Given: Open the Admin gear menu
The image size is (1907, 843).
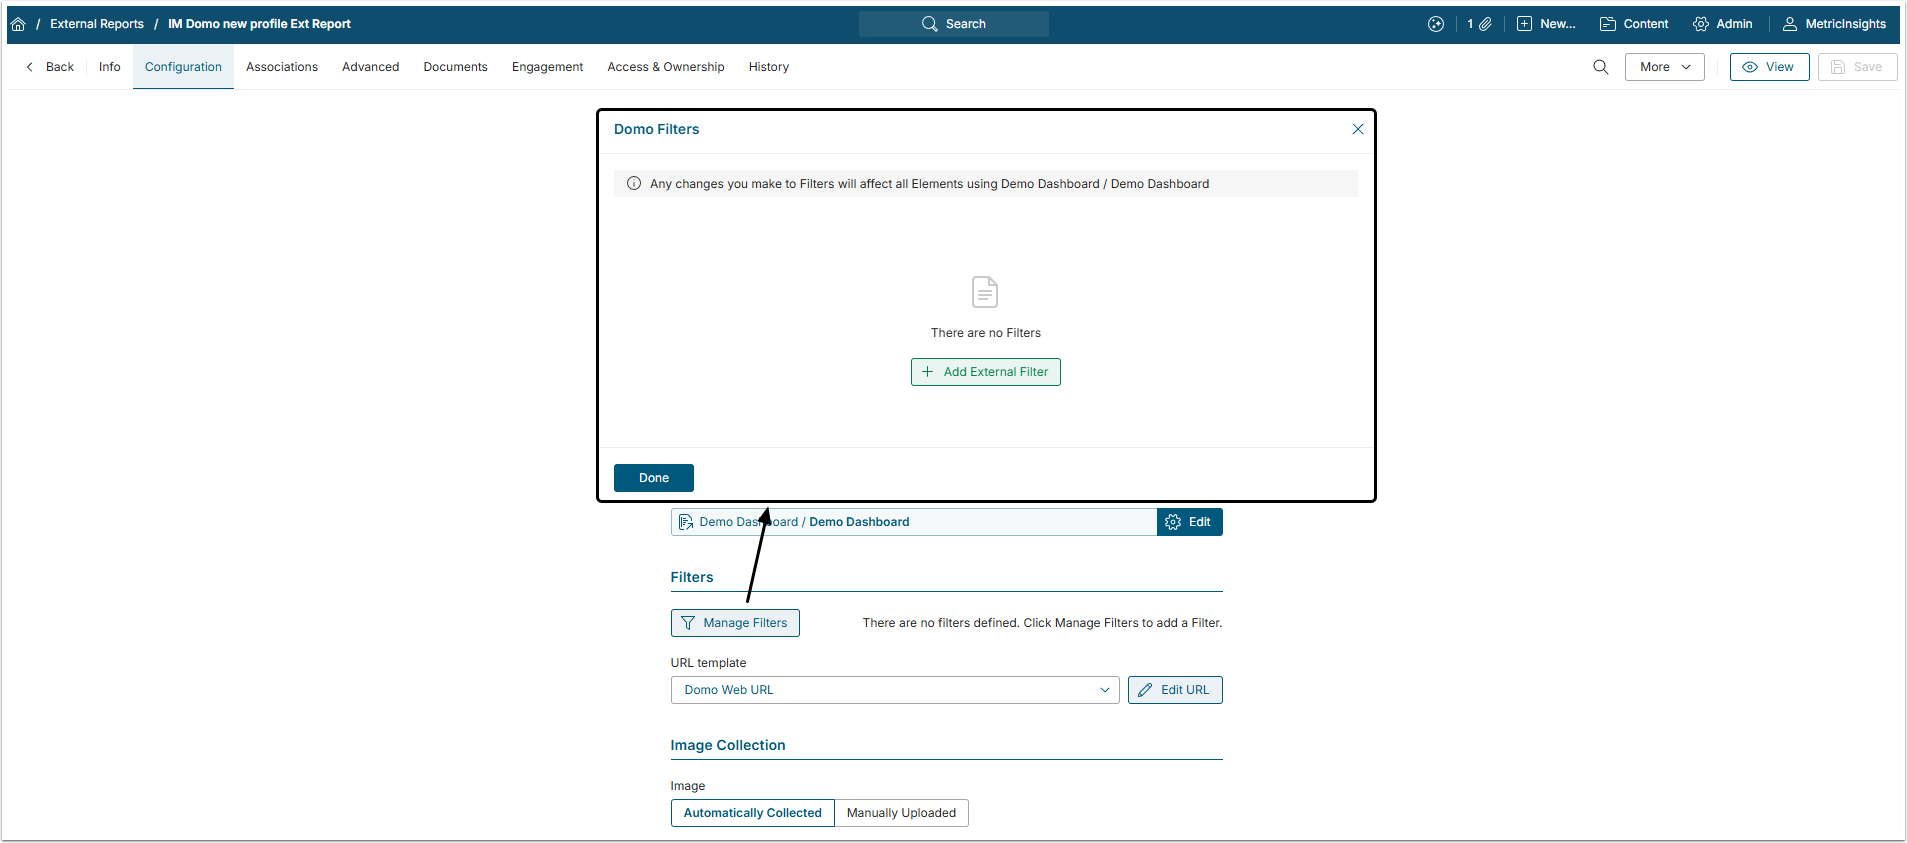Looking at the screenshot, I should (x=1722, y=24).
